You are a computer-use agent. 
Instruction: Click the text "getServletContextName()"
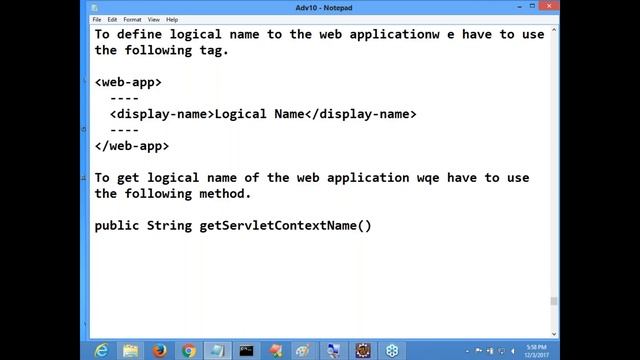[285, 225]
